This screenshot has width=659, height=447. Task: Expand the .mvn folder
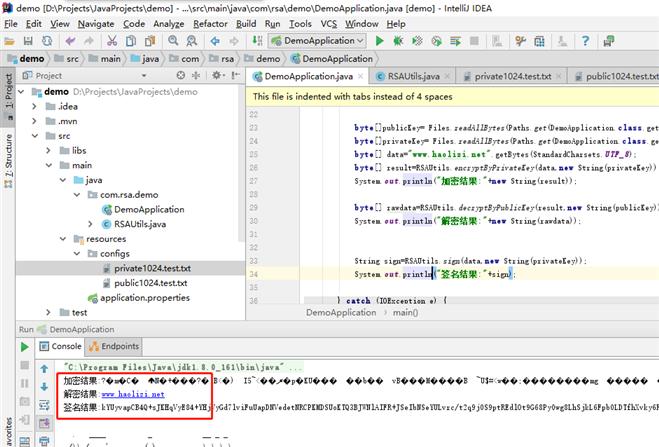(34, 121)
